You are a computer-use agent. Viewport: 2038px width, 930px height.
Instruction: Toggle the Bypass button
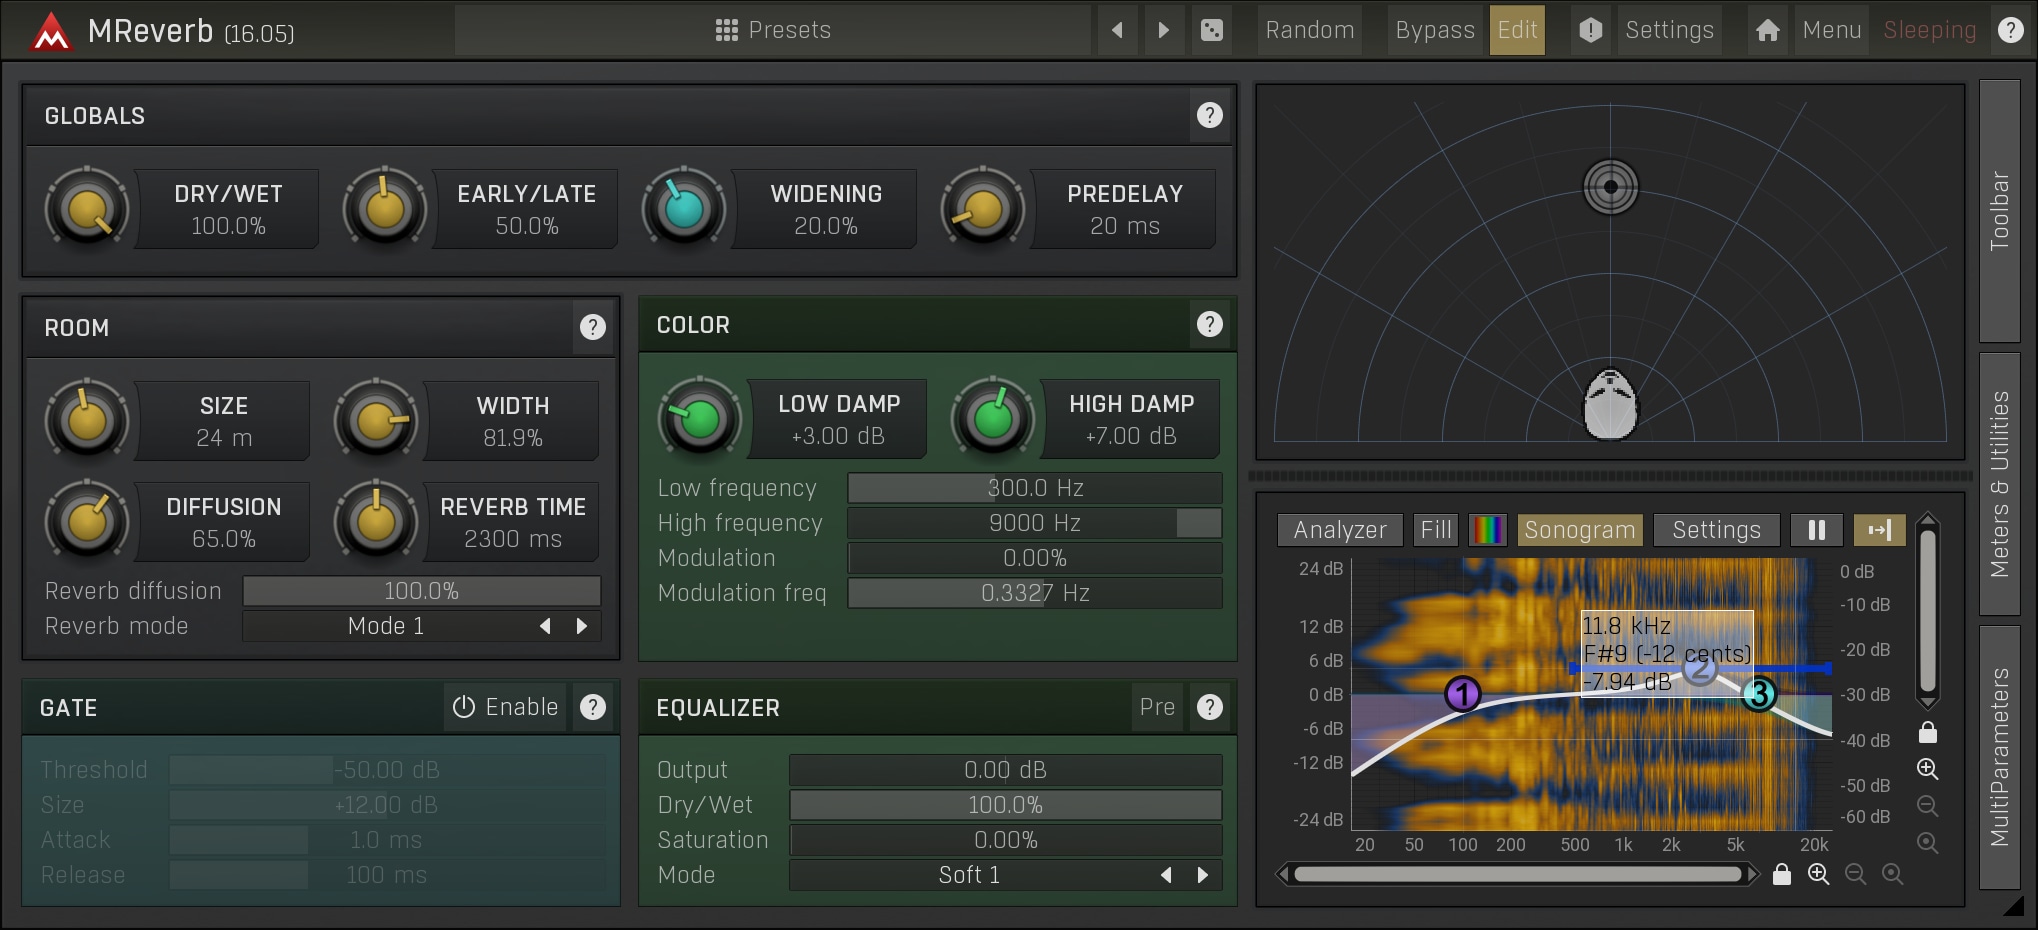tap(1435, 30)
